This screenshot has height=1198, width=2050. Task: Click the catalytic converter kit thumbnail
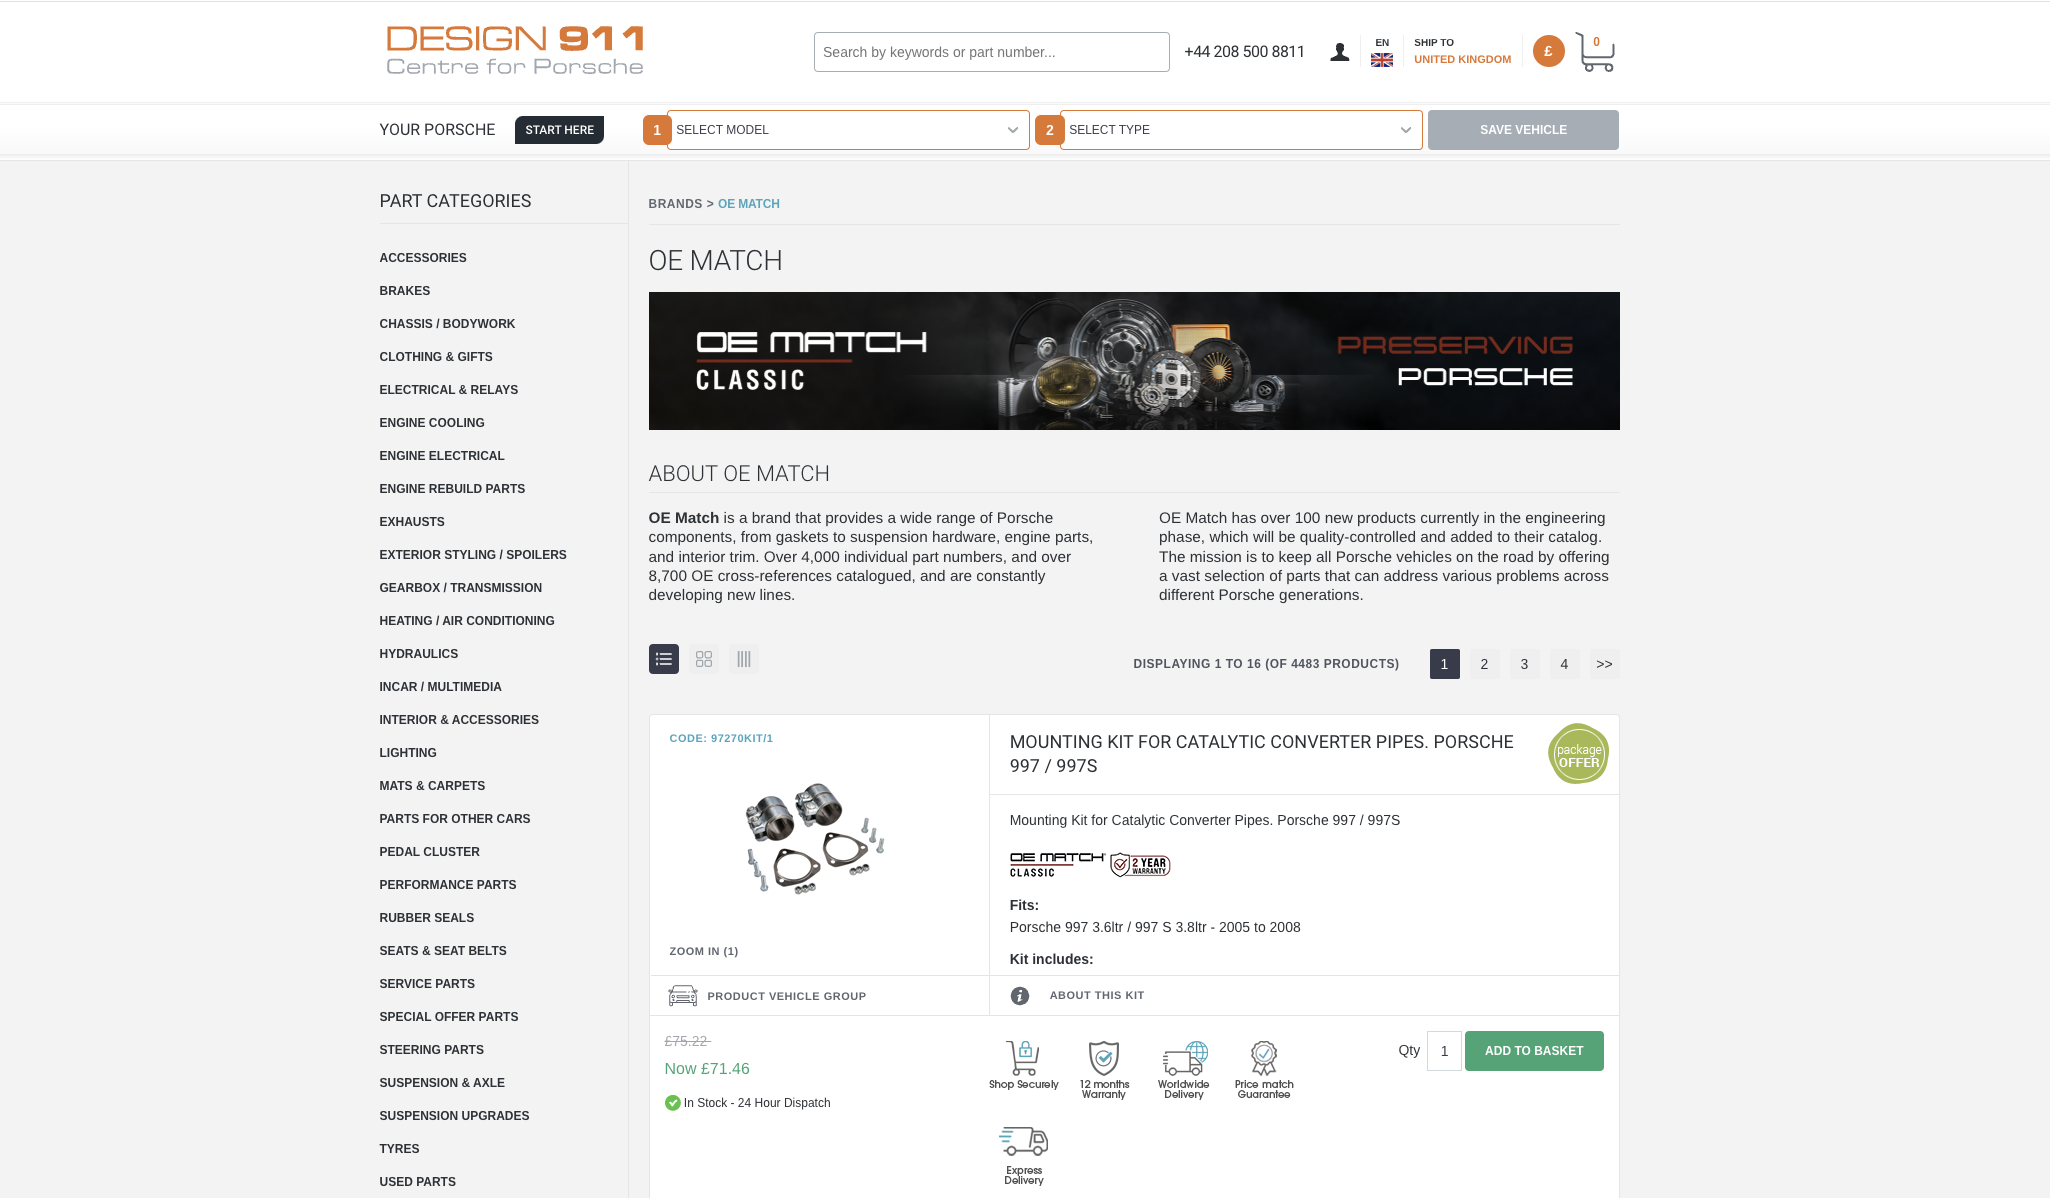(815, 838)
